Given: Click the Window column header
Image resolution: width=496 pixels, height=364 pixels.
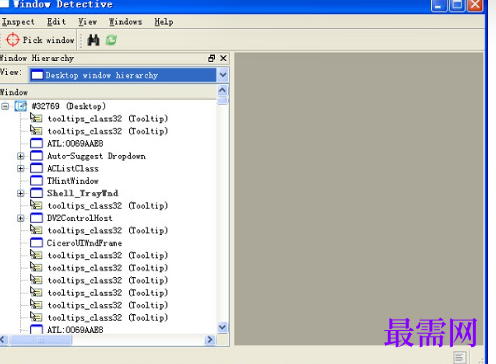Looking at the screenshot, I should pyautogui.click(x=108, y=92).
